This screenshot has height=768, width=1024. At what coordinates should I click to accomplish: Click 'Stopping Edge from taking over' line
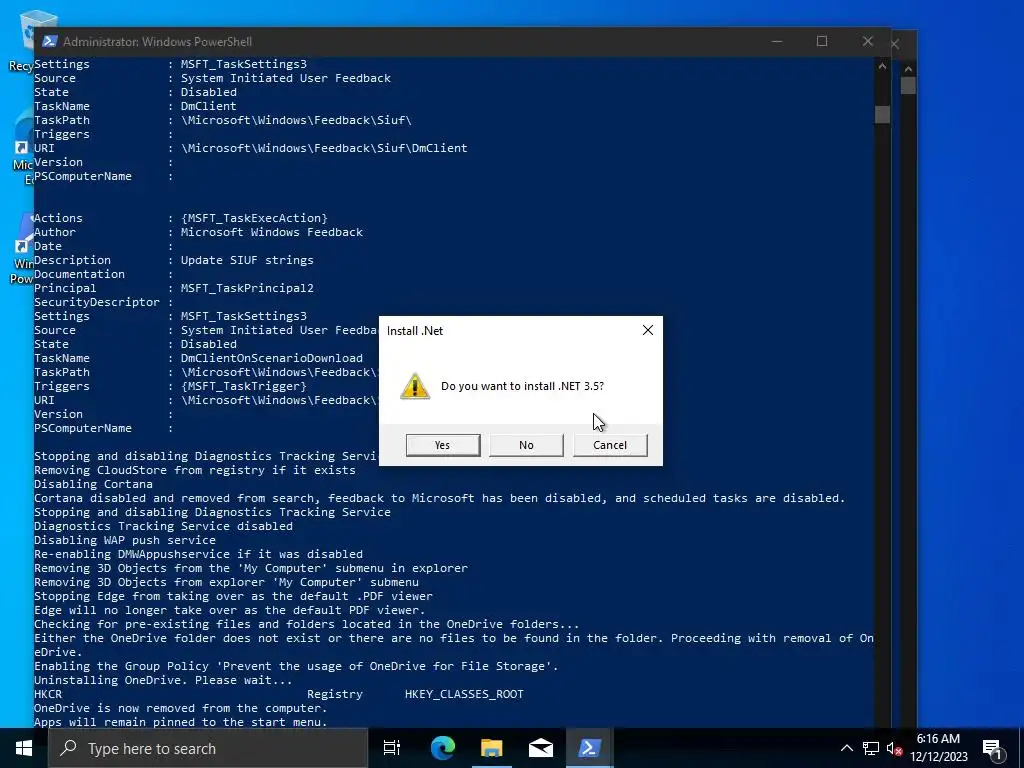(x=233, y=596)
